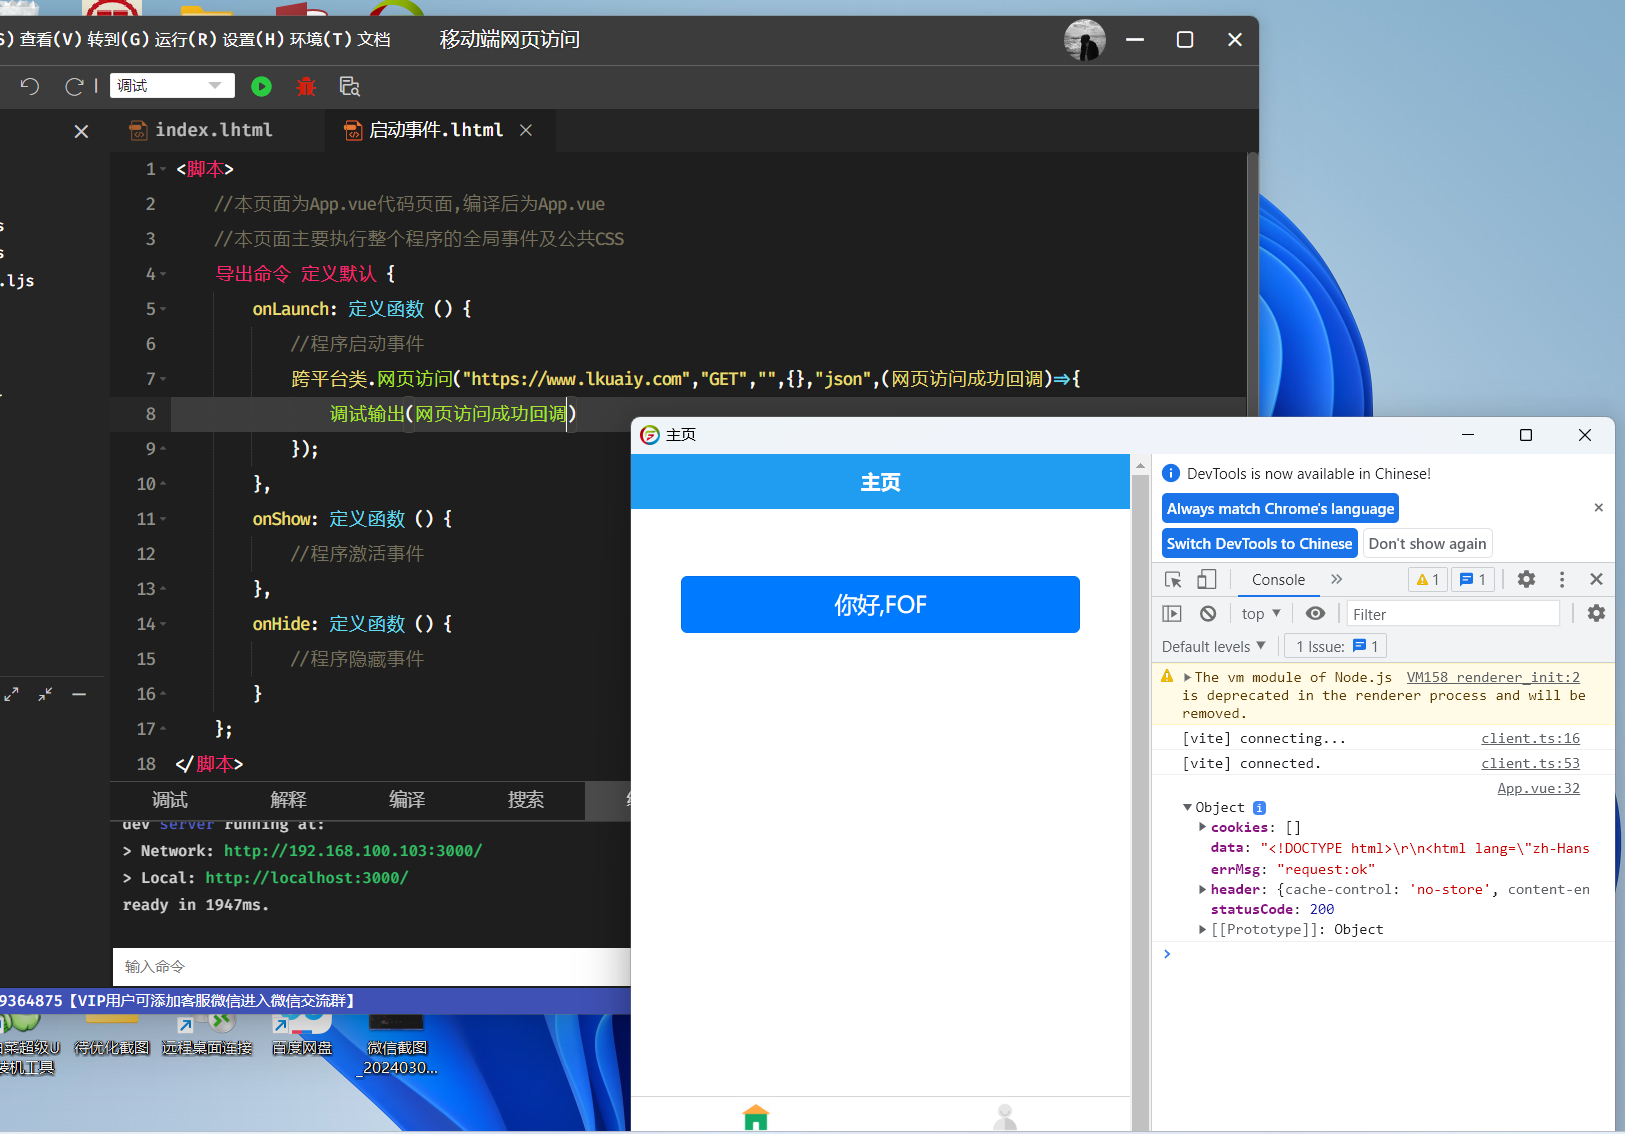Screen dimensions: 1625x1134
Task: Click the redo arrow in IDE toolbar
Action: point(74,86)
